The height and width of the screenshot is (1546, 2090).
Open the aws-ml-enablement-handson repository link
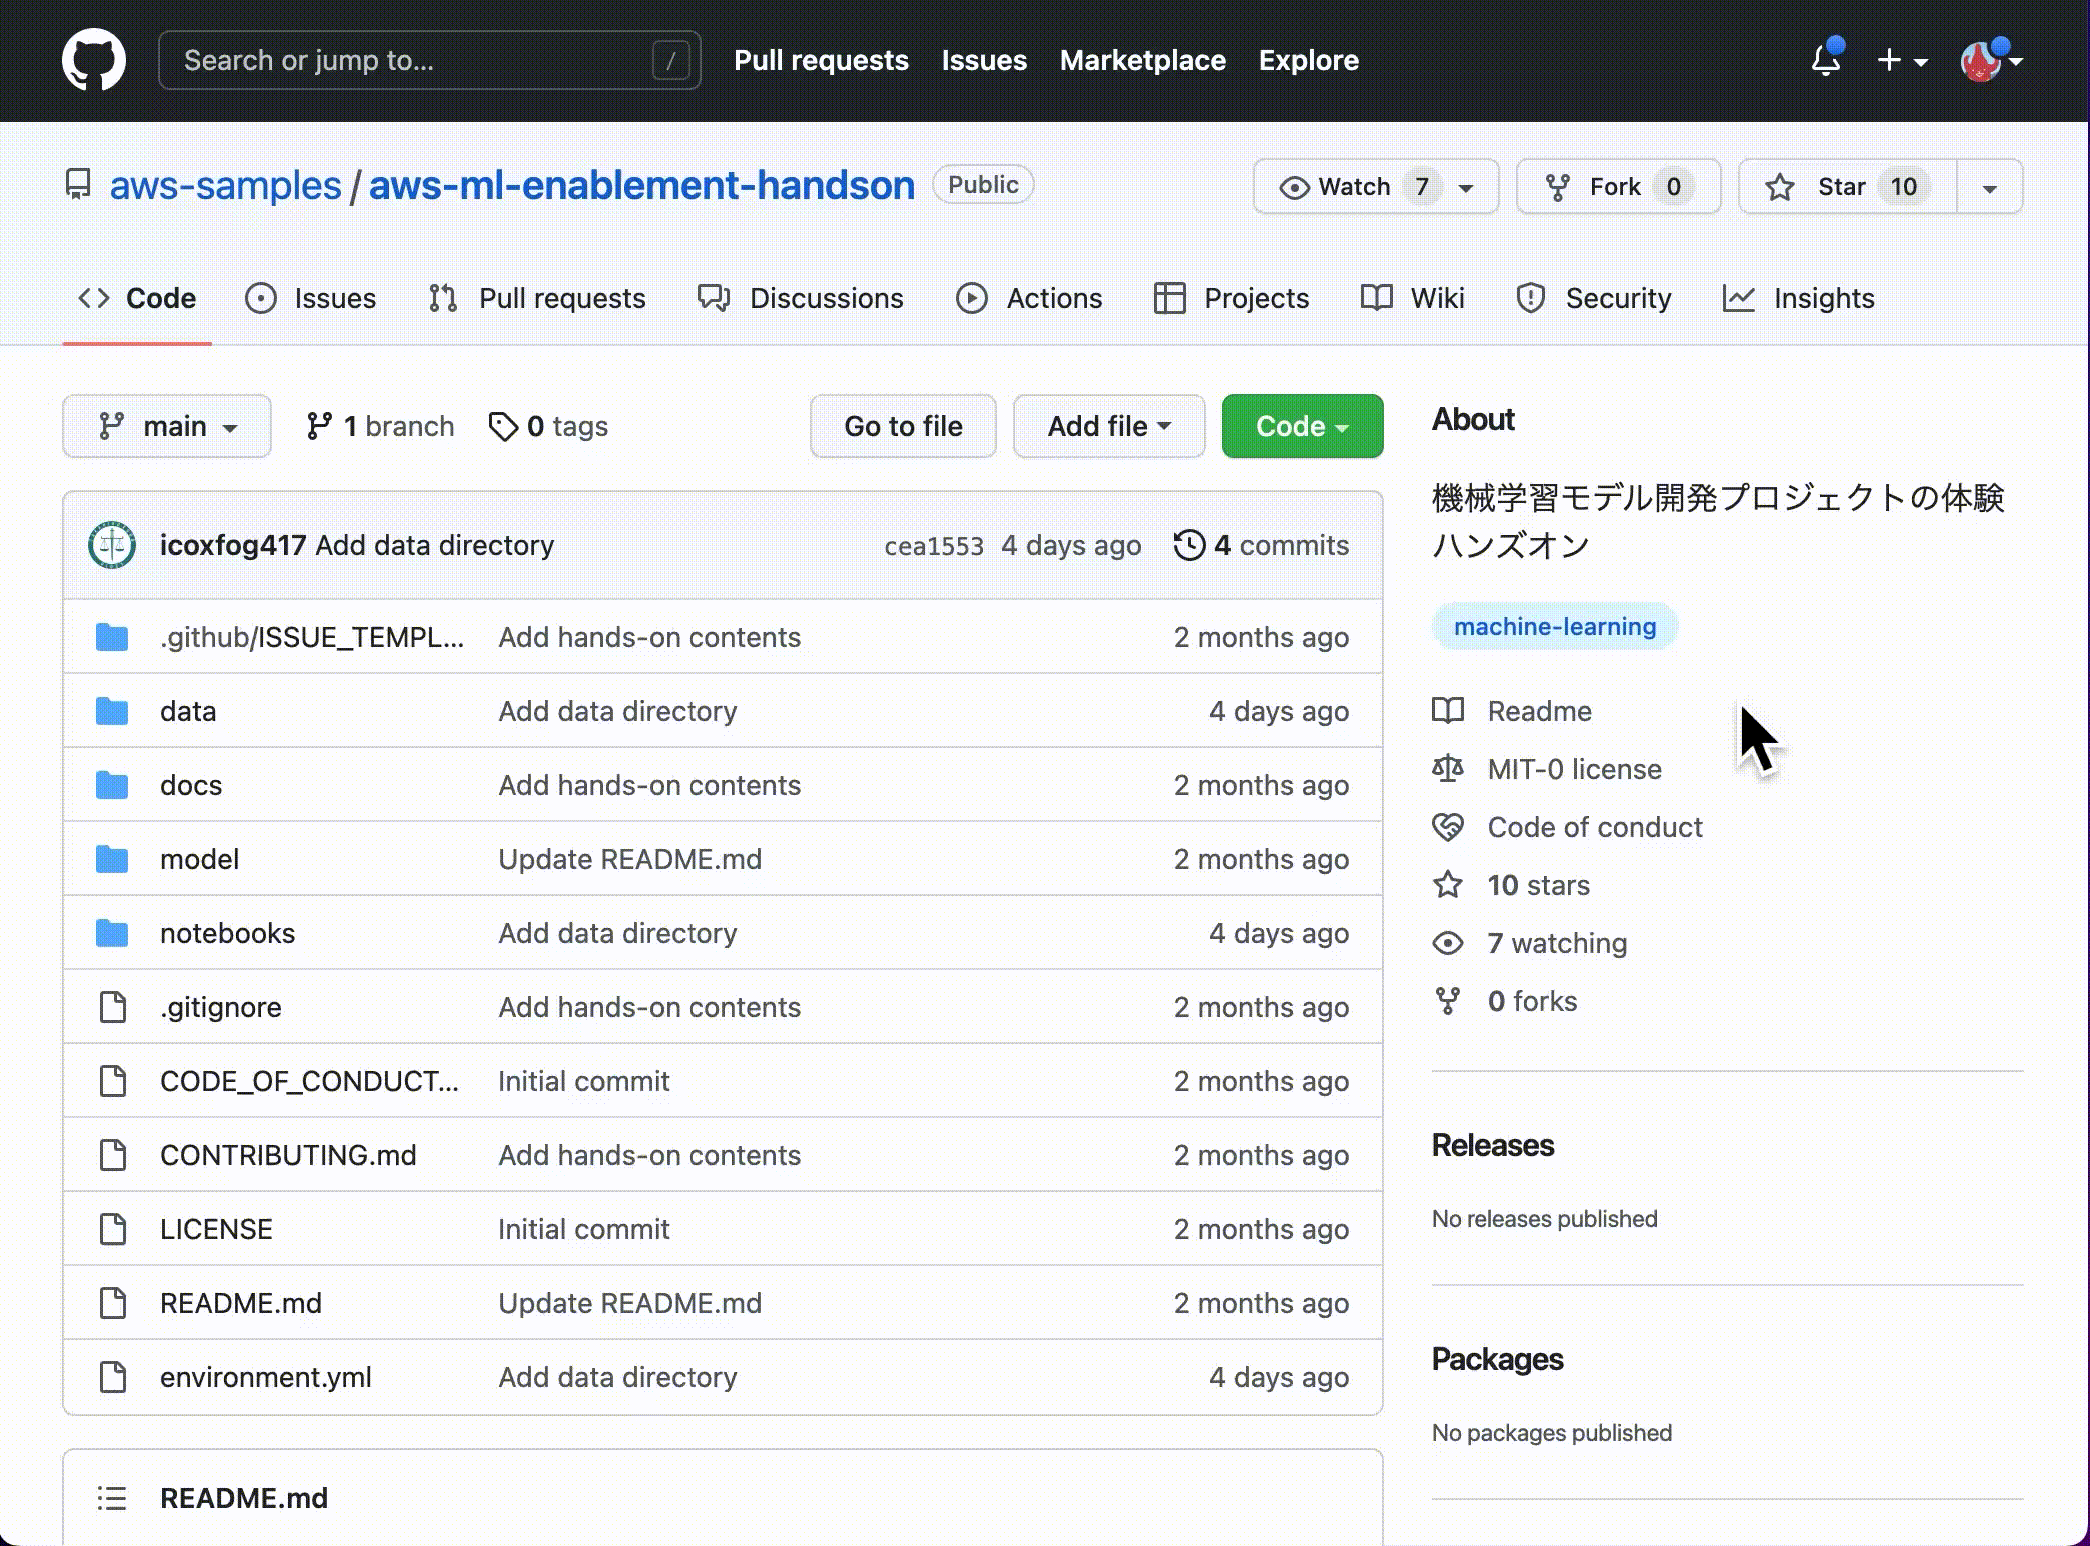641,185
